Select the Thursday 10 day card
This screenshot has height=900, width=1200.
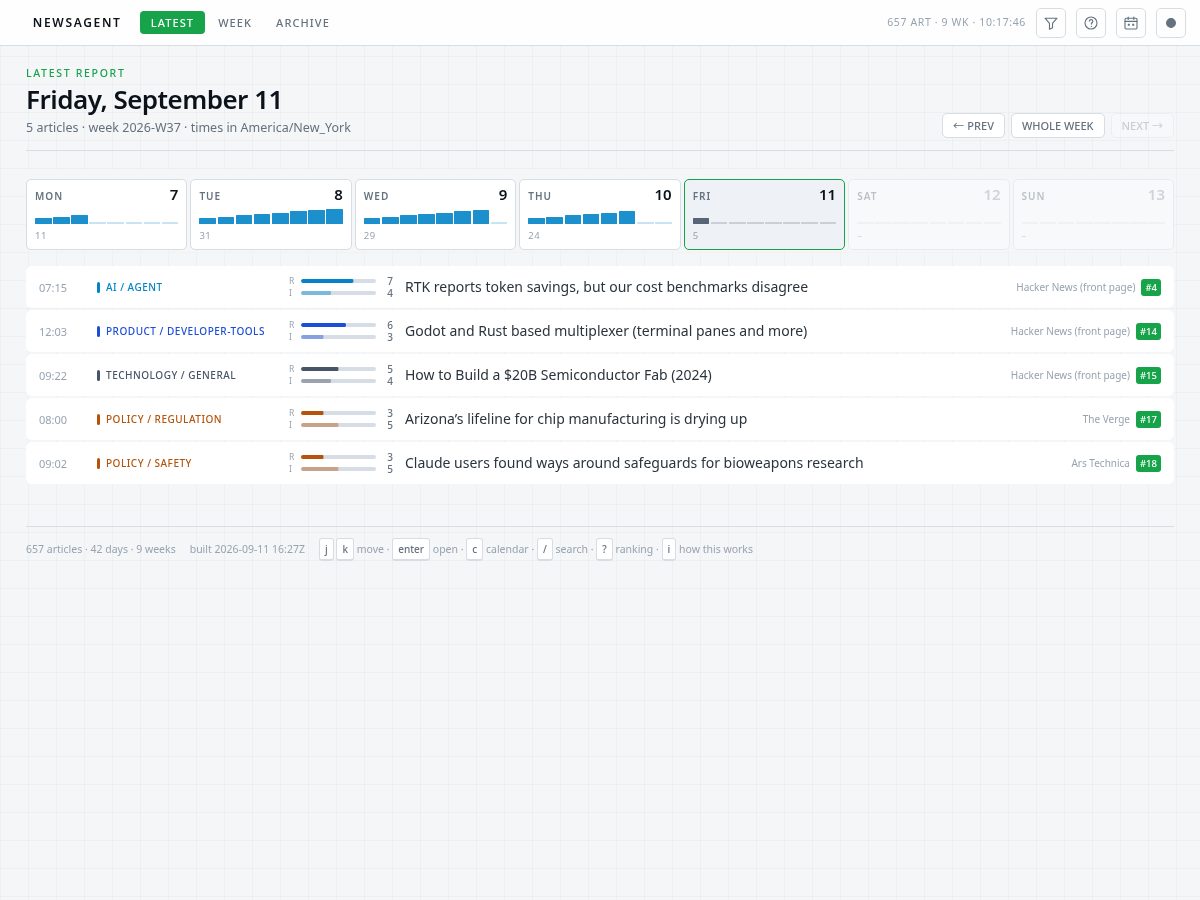click(x=600, y=214)
